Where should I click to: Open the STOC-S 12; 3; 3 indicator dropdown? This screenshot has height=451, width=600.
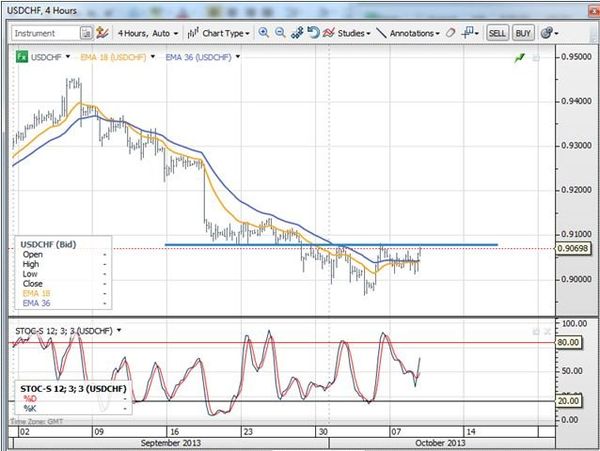click(x=119, y=330)
